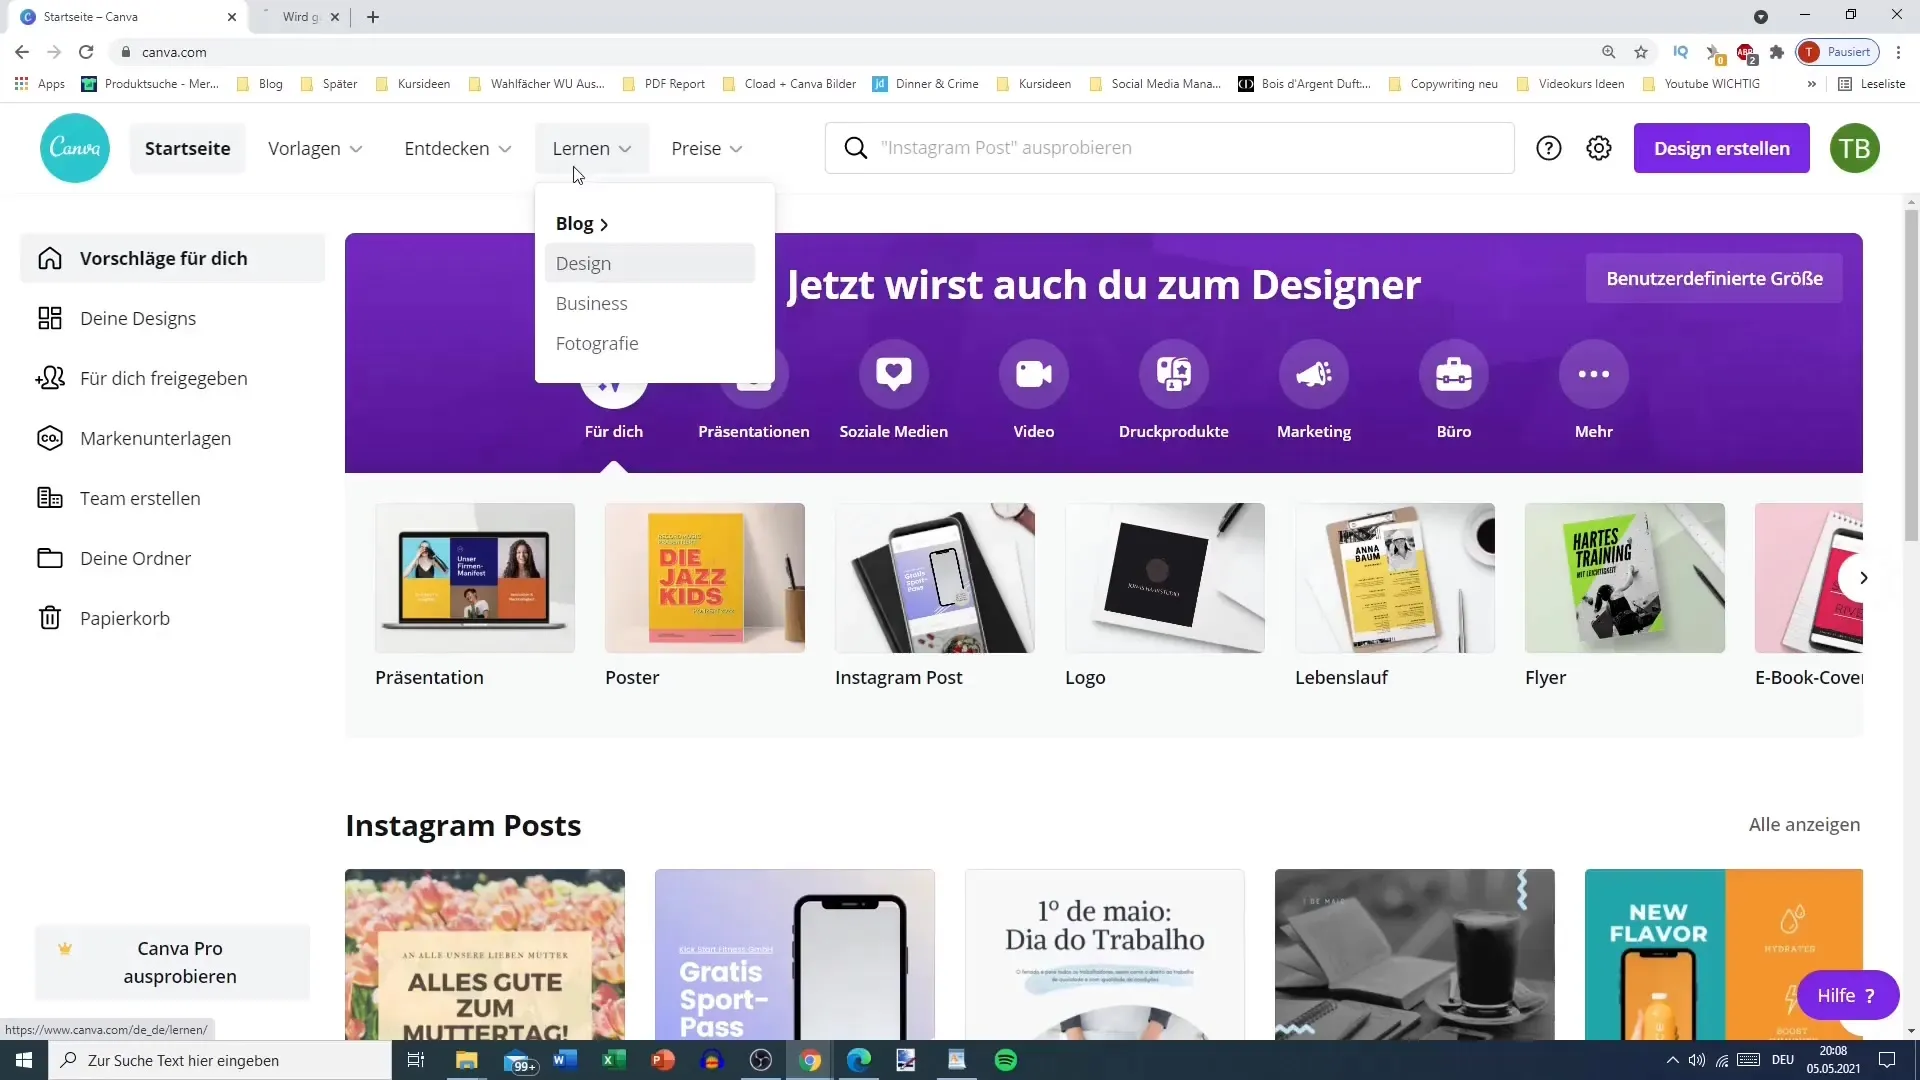Open Spotify from the taskbar
This screenshot has height=1080, width=1920.
(x=1006, y=1060)
